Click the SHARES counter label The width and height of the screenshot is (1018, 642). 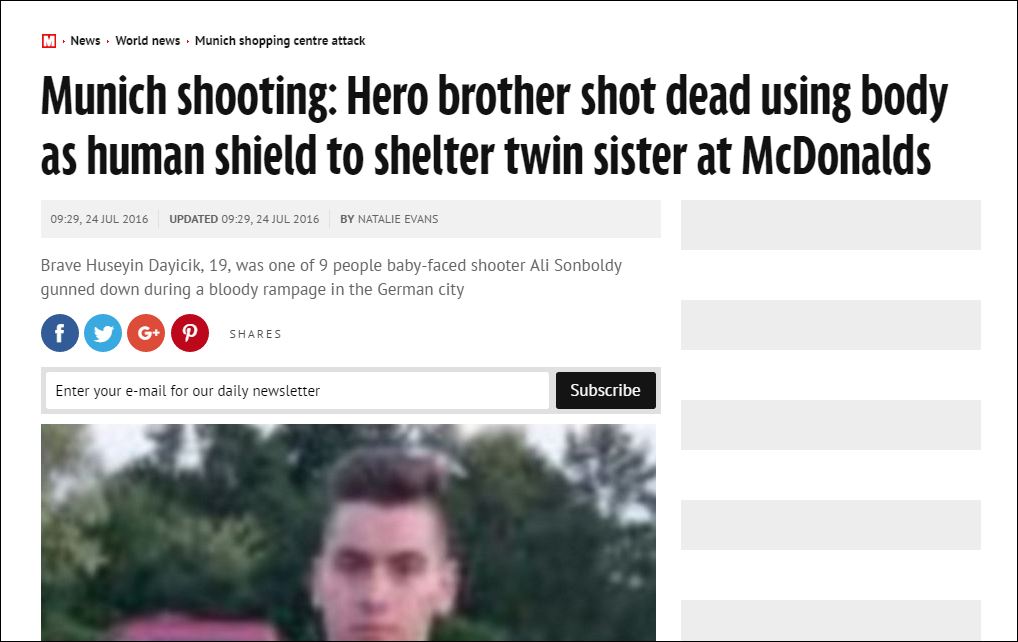pos(256,334)
